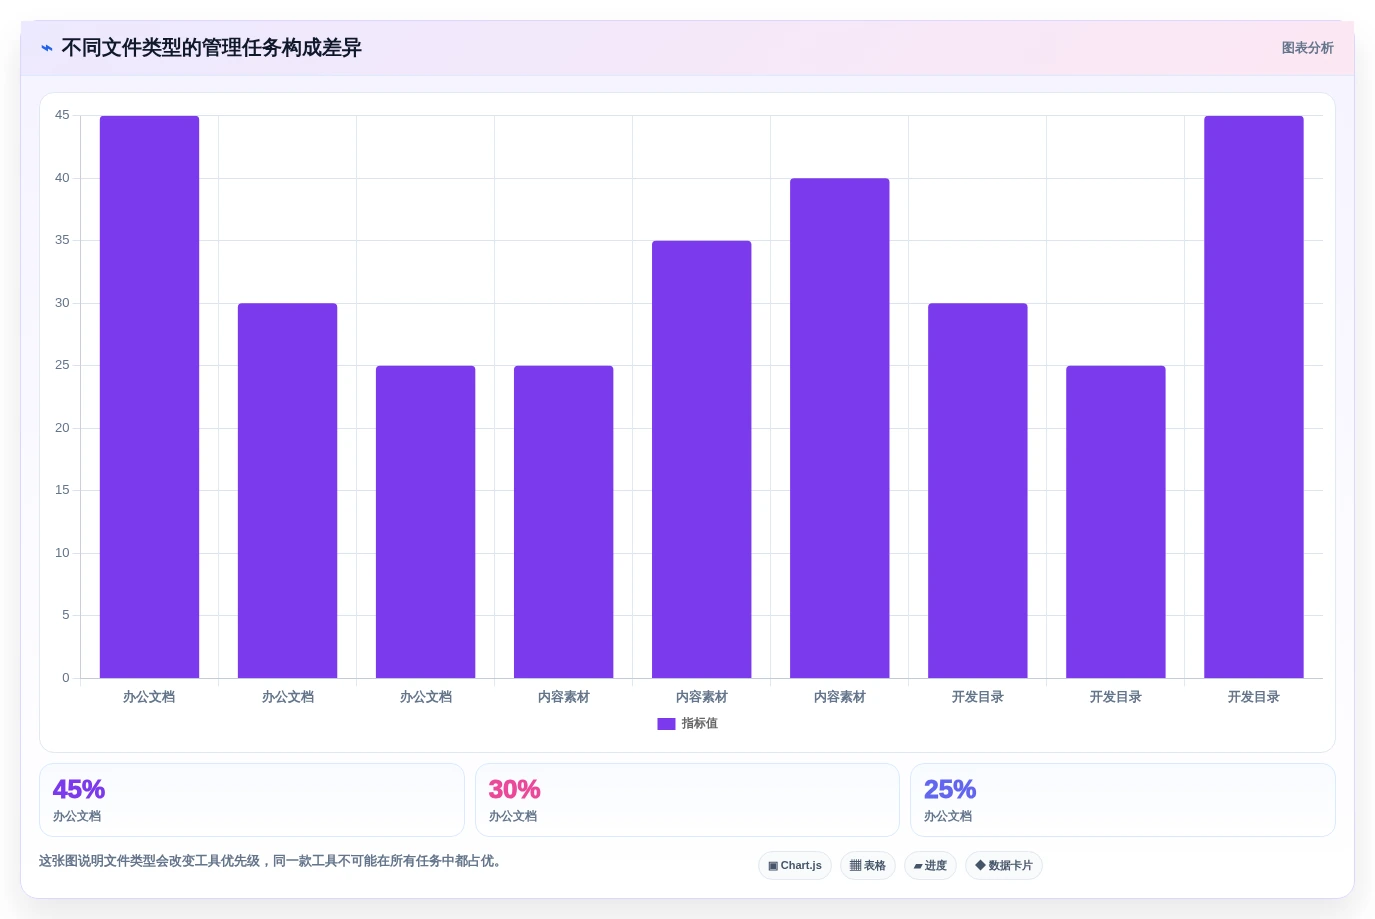Screen dimensions: 1375x919
Task: Click the 内容素材 bar valued at 35
Action: [701, 459]
